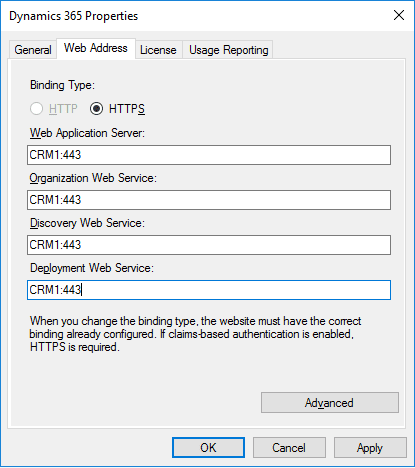Click the Discovery Web Service label
Screen dimensions: 415x468
(x=87, y=223)
